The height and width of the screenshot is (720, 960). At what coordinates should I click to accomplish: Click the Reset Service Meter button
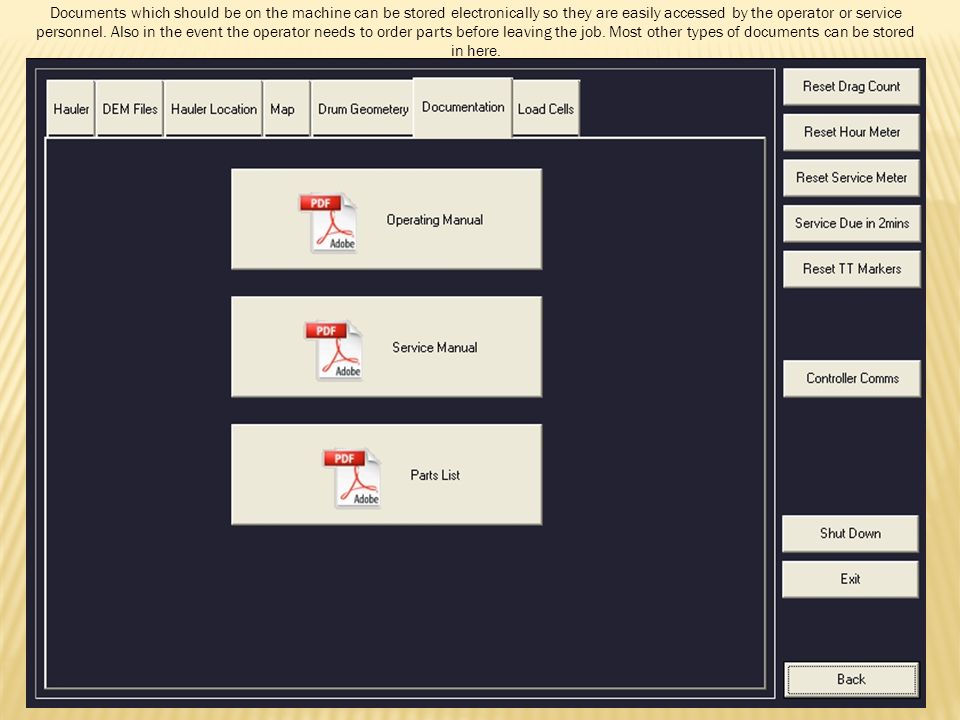(851, 178)
